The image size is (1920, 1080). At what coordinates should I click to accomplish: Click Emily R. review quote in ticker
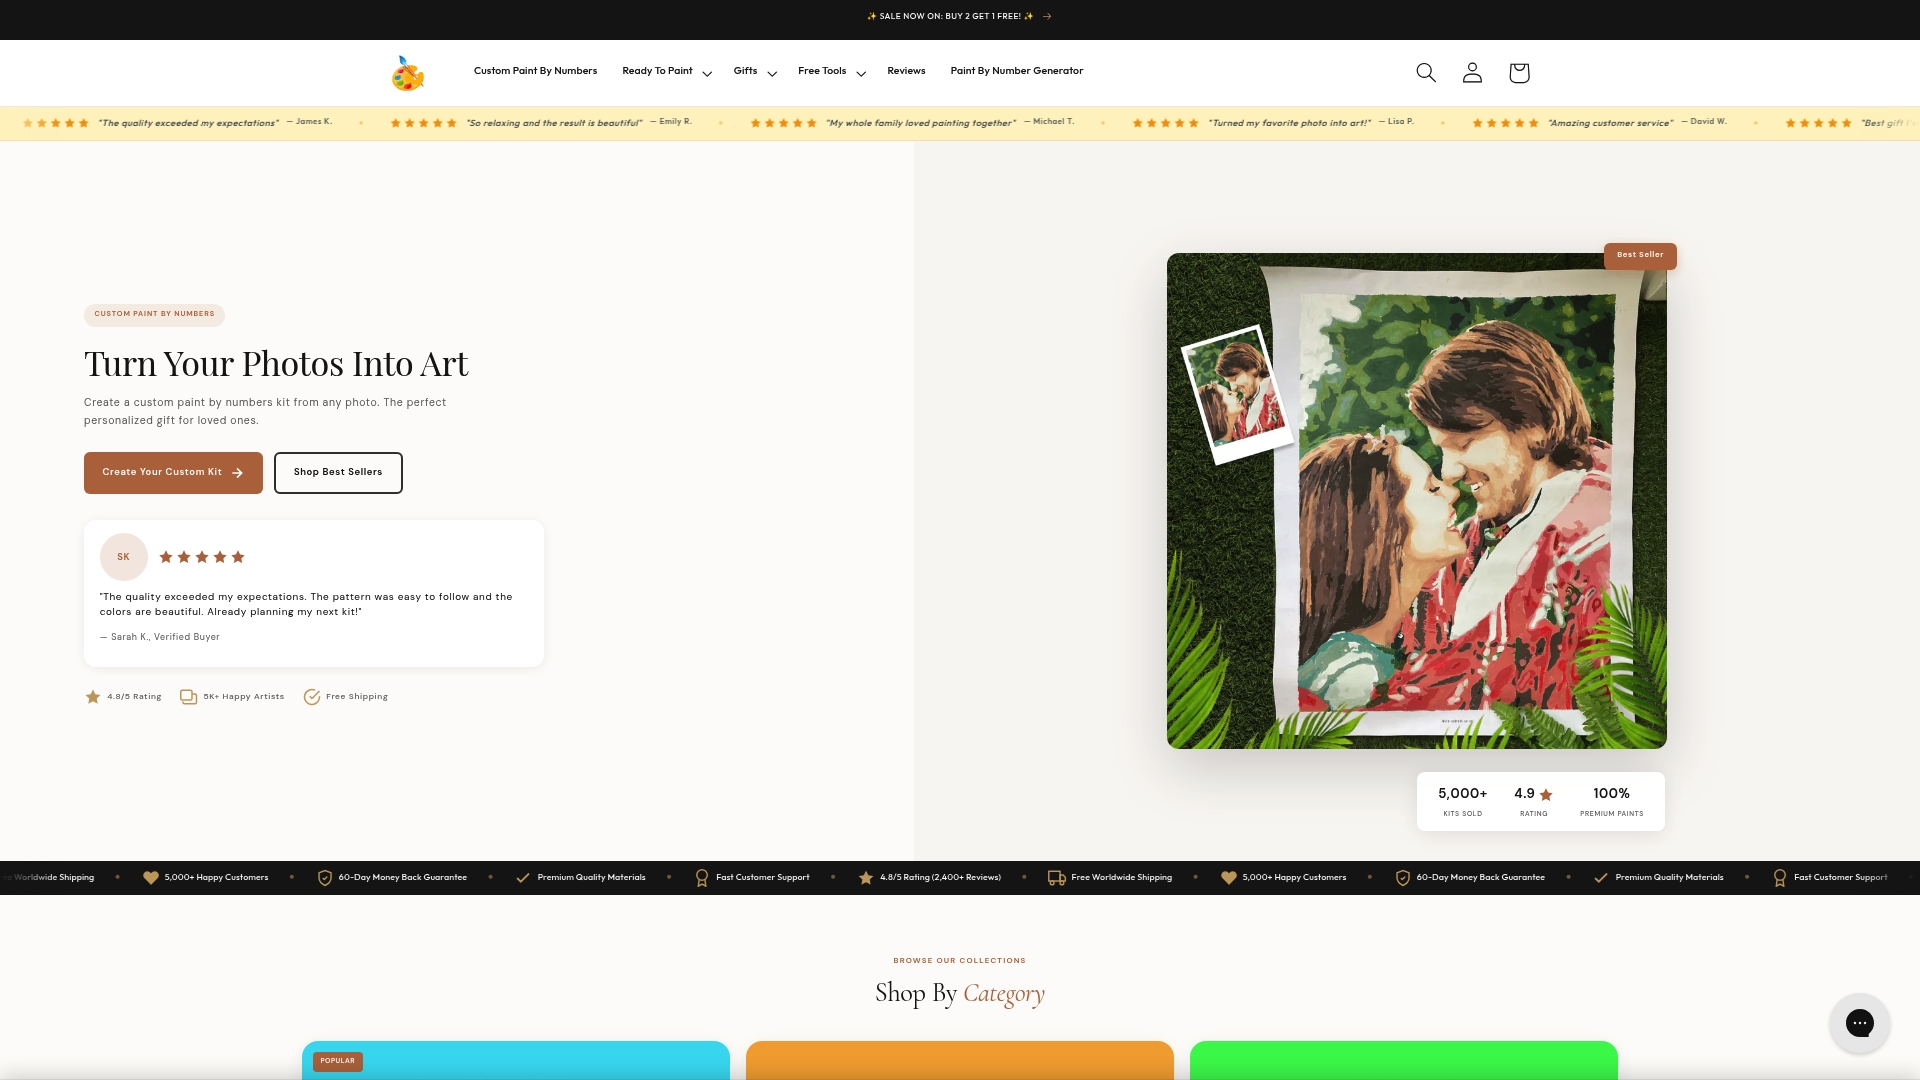(x=554, y=123)
